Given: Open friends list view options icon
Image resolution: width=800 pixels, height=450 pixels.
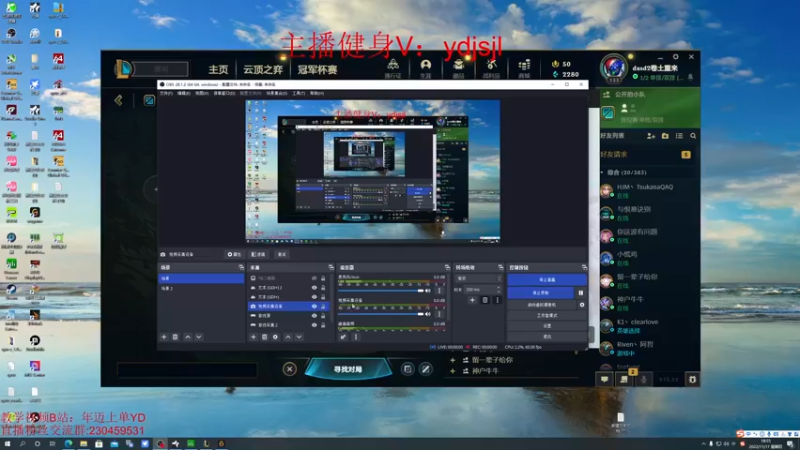Looking at the screenshot, I should [x=679, y=136].
